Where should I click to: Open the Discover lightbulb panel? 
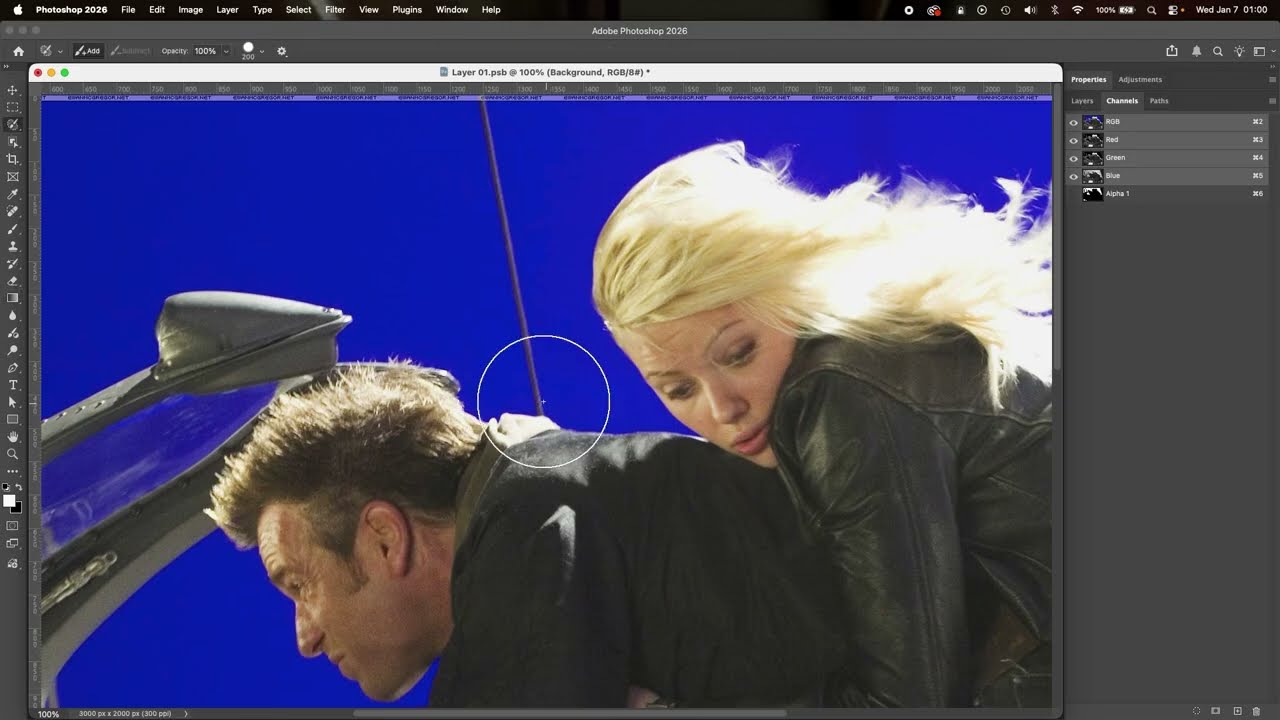1239,51
